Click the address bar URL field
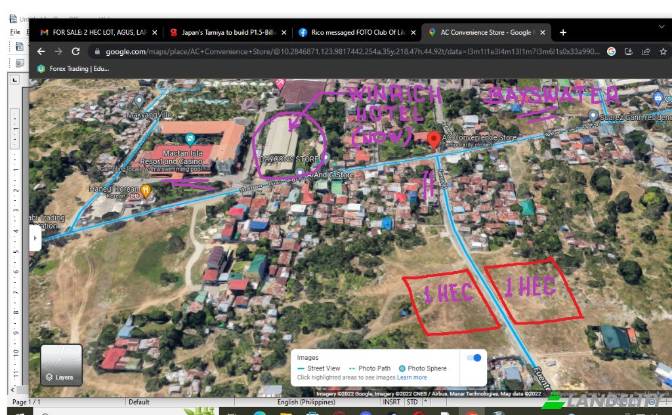The height and width of the screenshot is (415, 672). (350, 50)
